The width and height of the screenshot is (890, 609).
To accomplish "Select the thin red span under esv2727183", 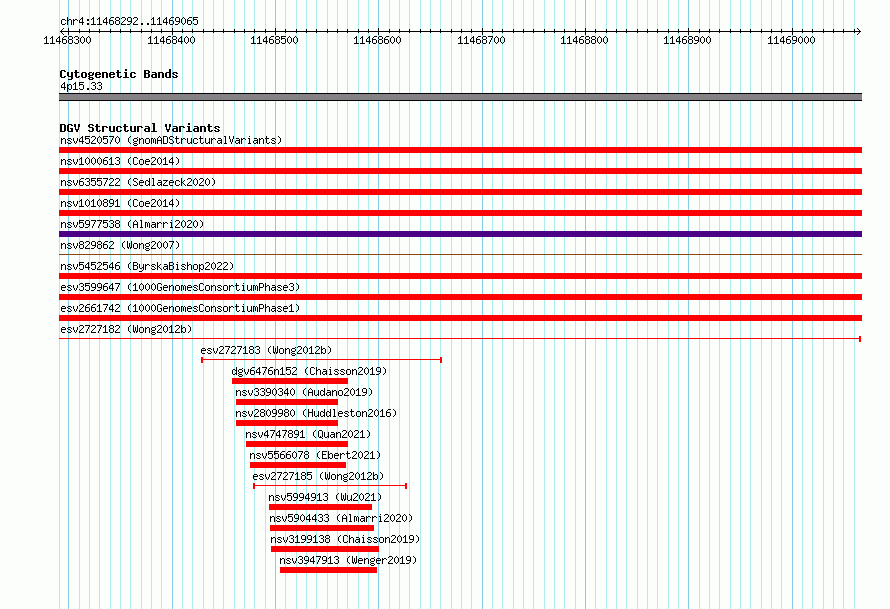I will click(321, 360).
